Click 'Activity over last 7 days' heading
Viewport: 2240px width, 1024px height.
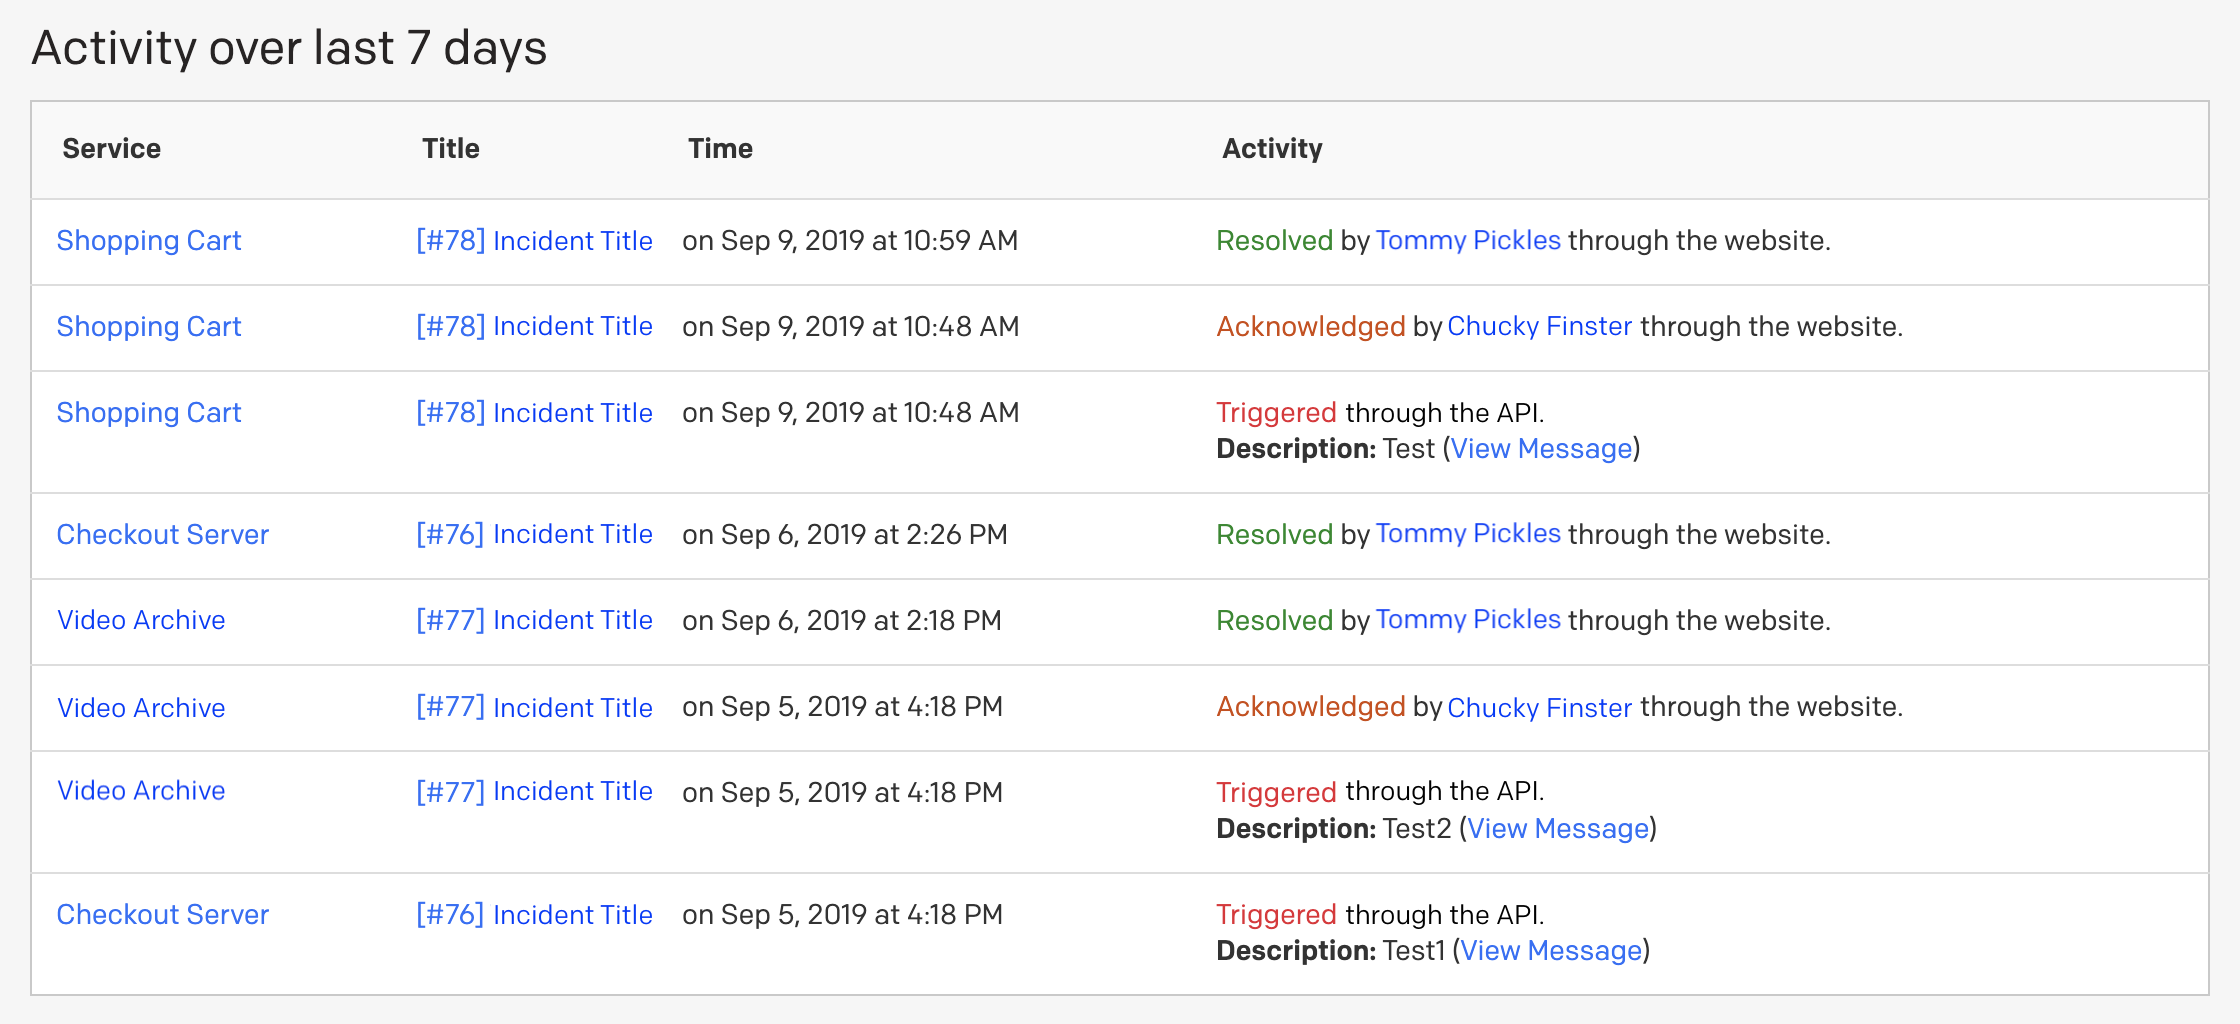click(290, 48)
